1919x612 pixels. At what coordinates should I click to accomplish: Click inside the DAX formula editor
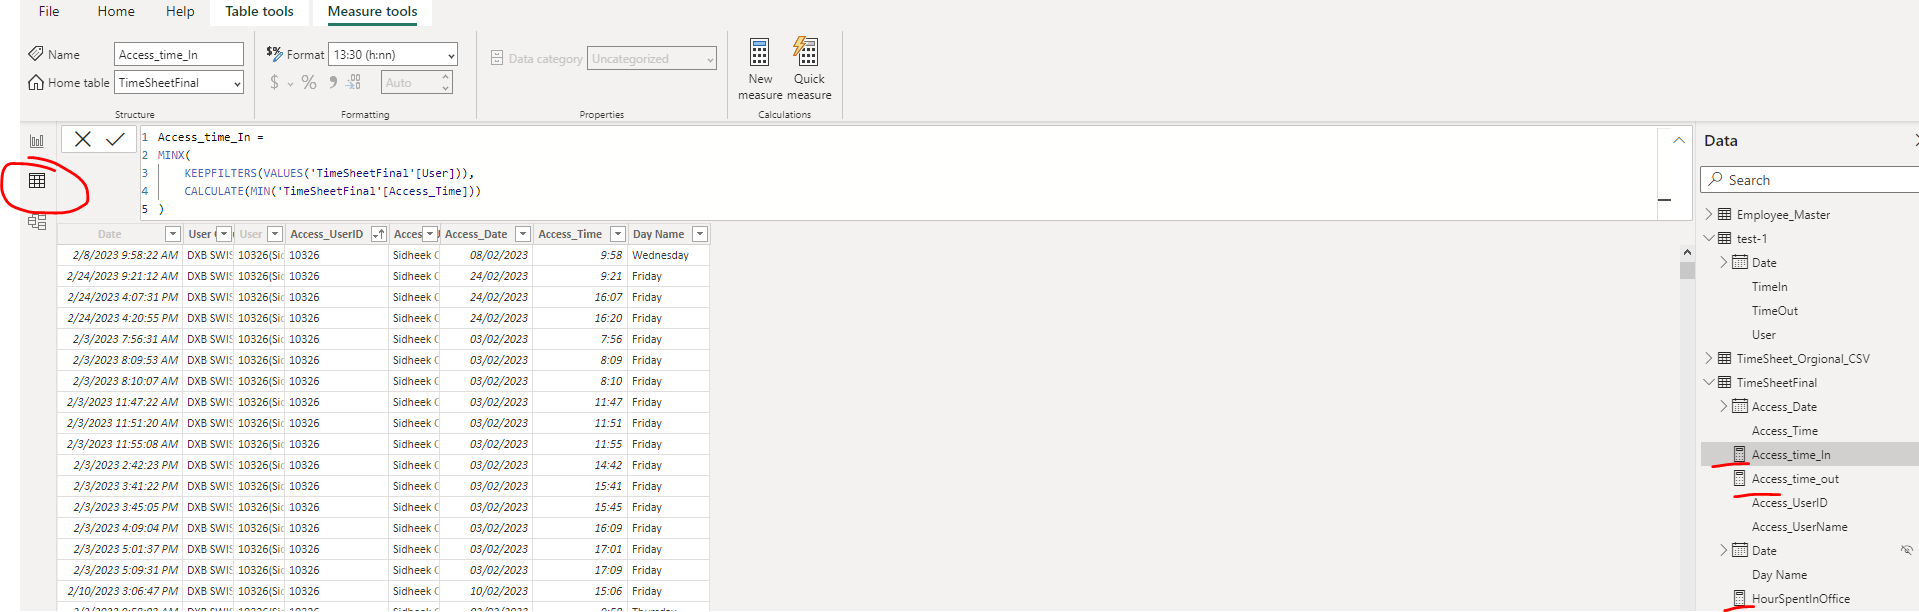[x=900, y=172]
